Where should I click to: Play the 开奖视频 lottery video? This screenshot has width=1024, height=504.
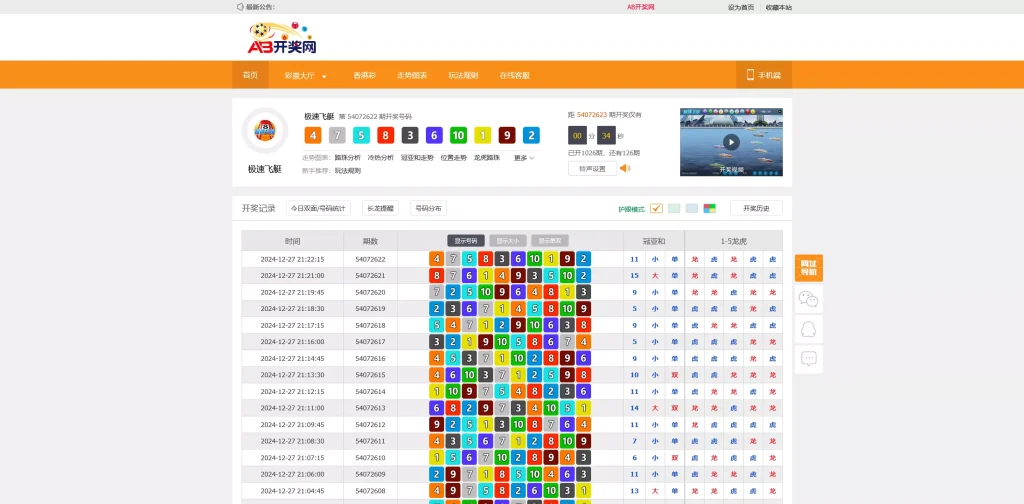click(x=731, y=142)
